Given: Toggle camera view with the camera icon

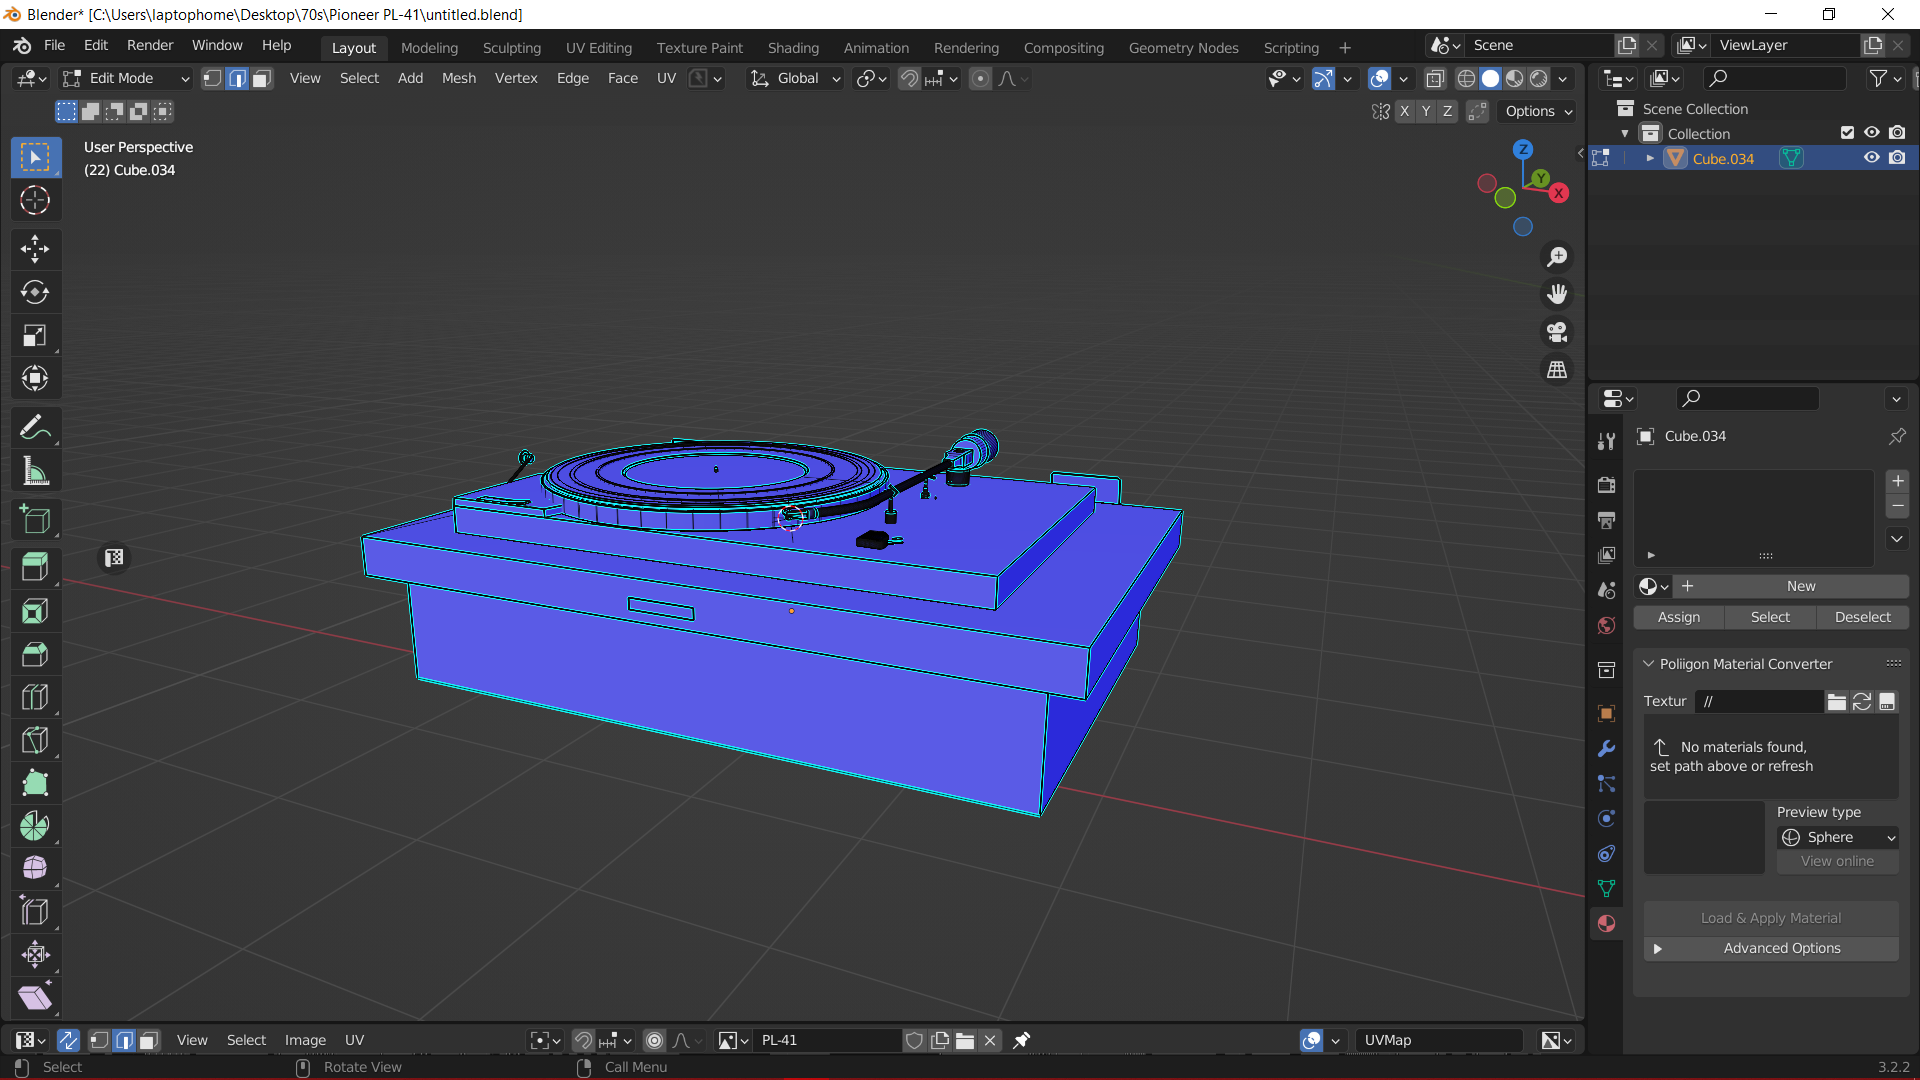Looking at the screenshot, I should (x=1557, y=332).
